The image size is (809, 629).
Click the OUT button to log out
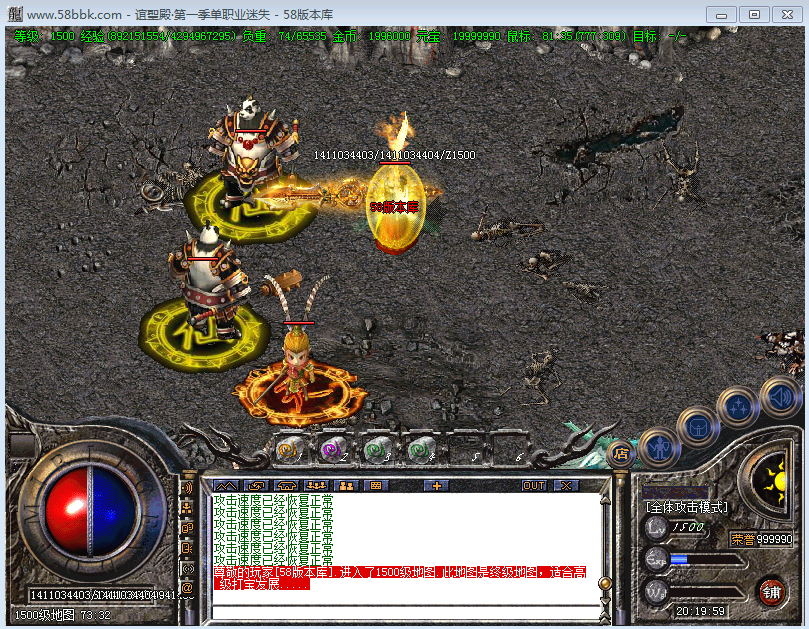click(x=534, y=486)
